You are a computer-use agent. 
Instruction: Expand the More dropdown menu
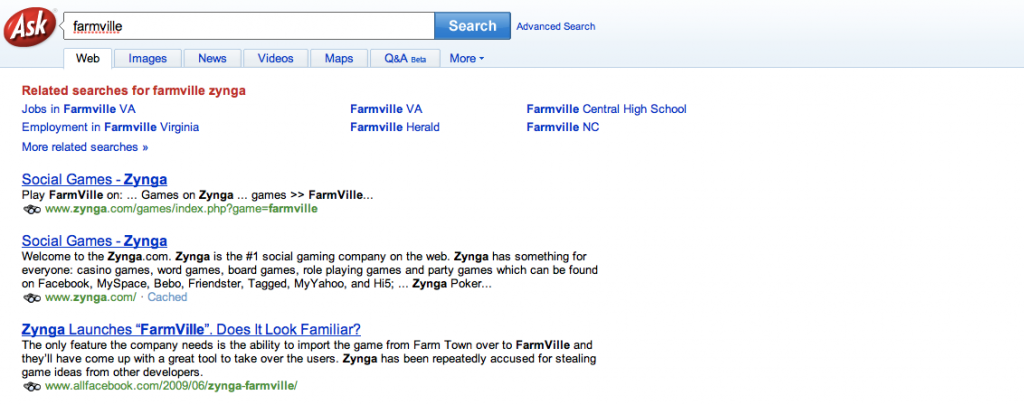[467, 59]
